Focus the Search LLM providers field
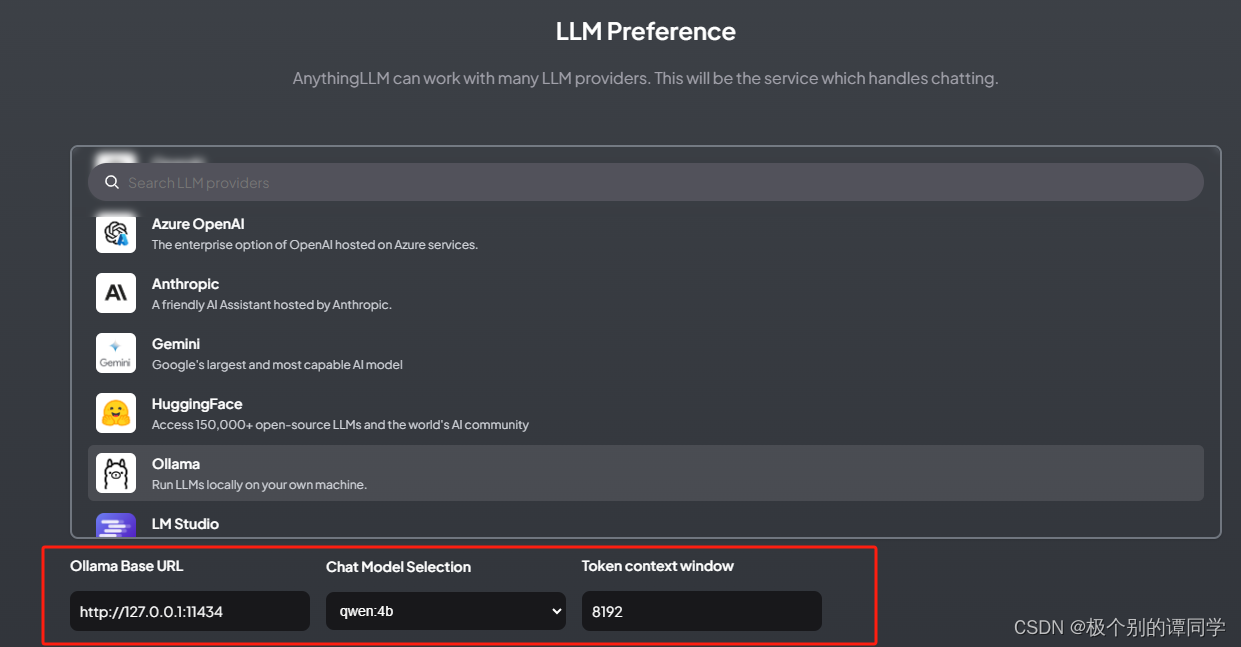 click(646, 182)
